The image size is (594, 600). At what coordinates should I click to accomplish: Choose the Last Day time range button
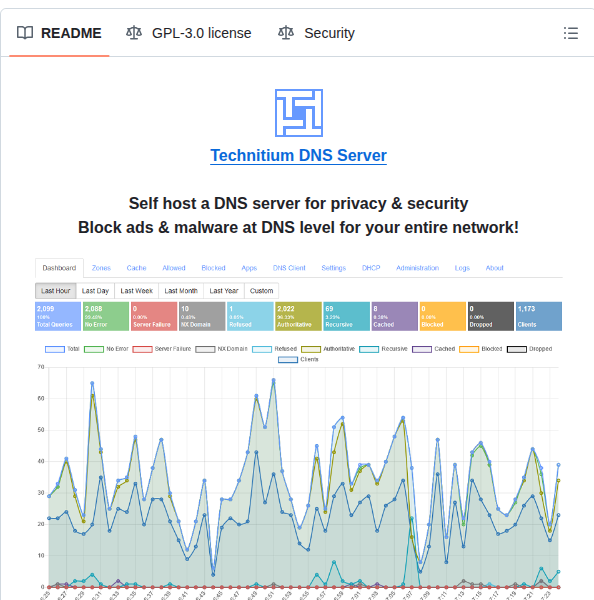pyautogui.click(x=95, y=291)
